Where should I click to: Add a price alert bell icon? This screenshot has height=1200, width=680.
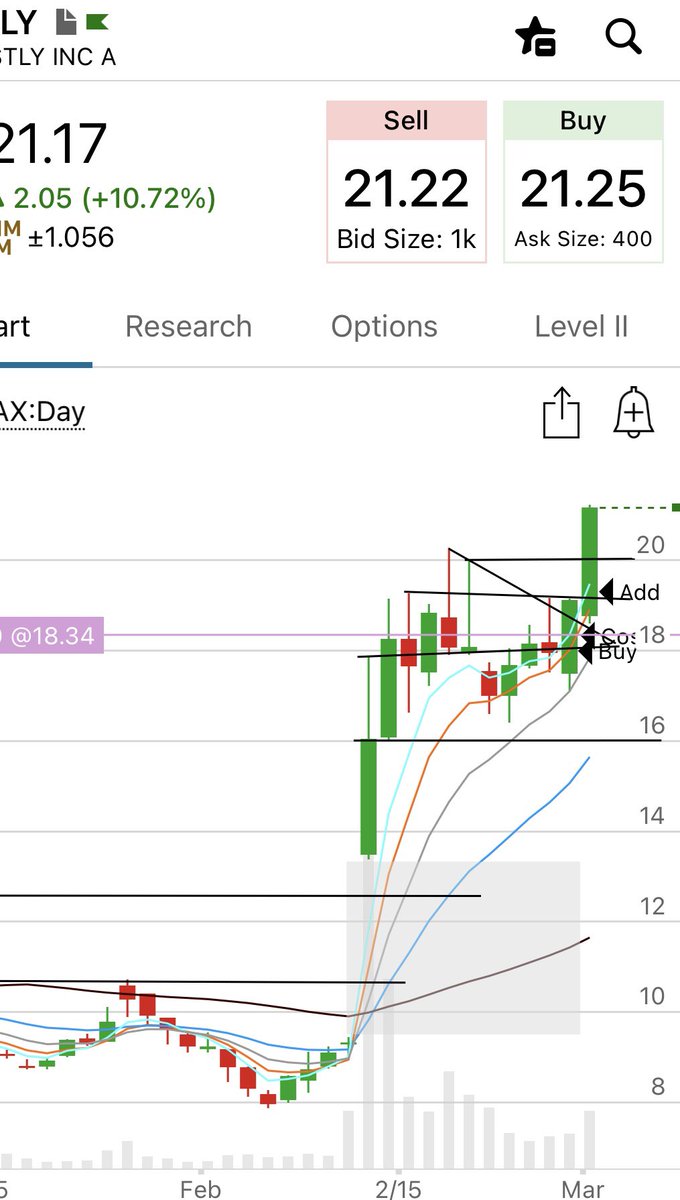tap(634, 412)
